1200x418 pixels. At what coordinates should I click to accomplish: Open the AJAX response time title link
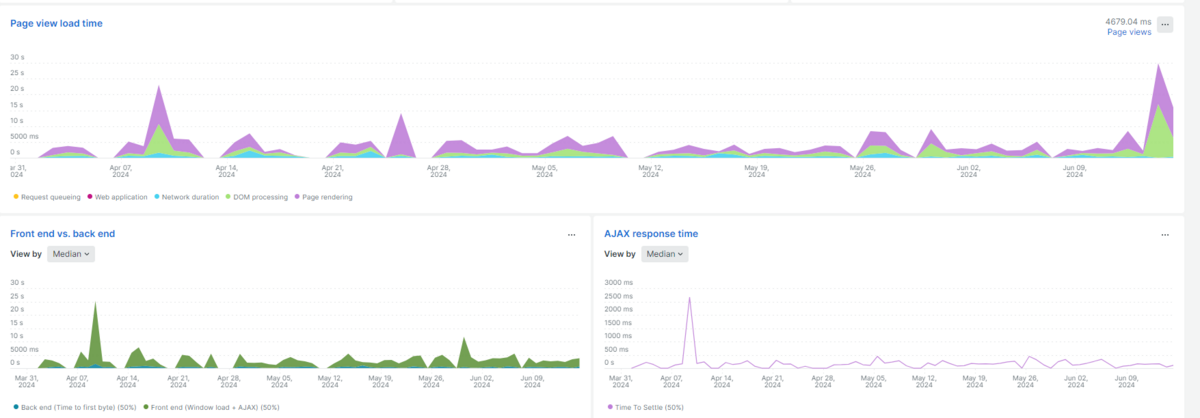click(651, 233)
